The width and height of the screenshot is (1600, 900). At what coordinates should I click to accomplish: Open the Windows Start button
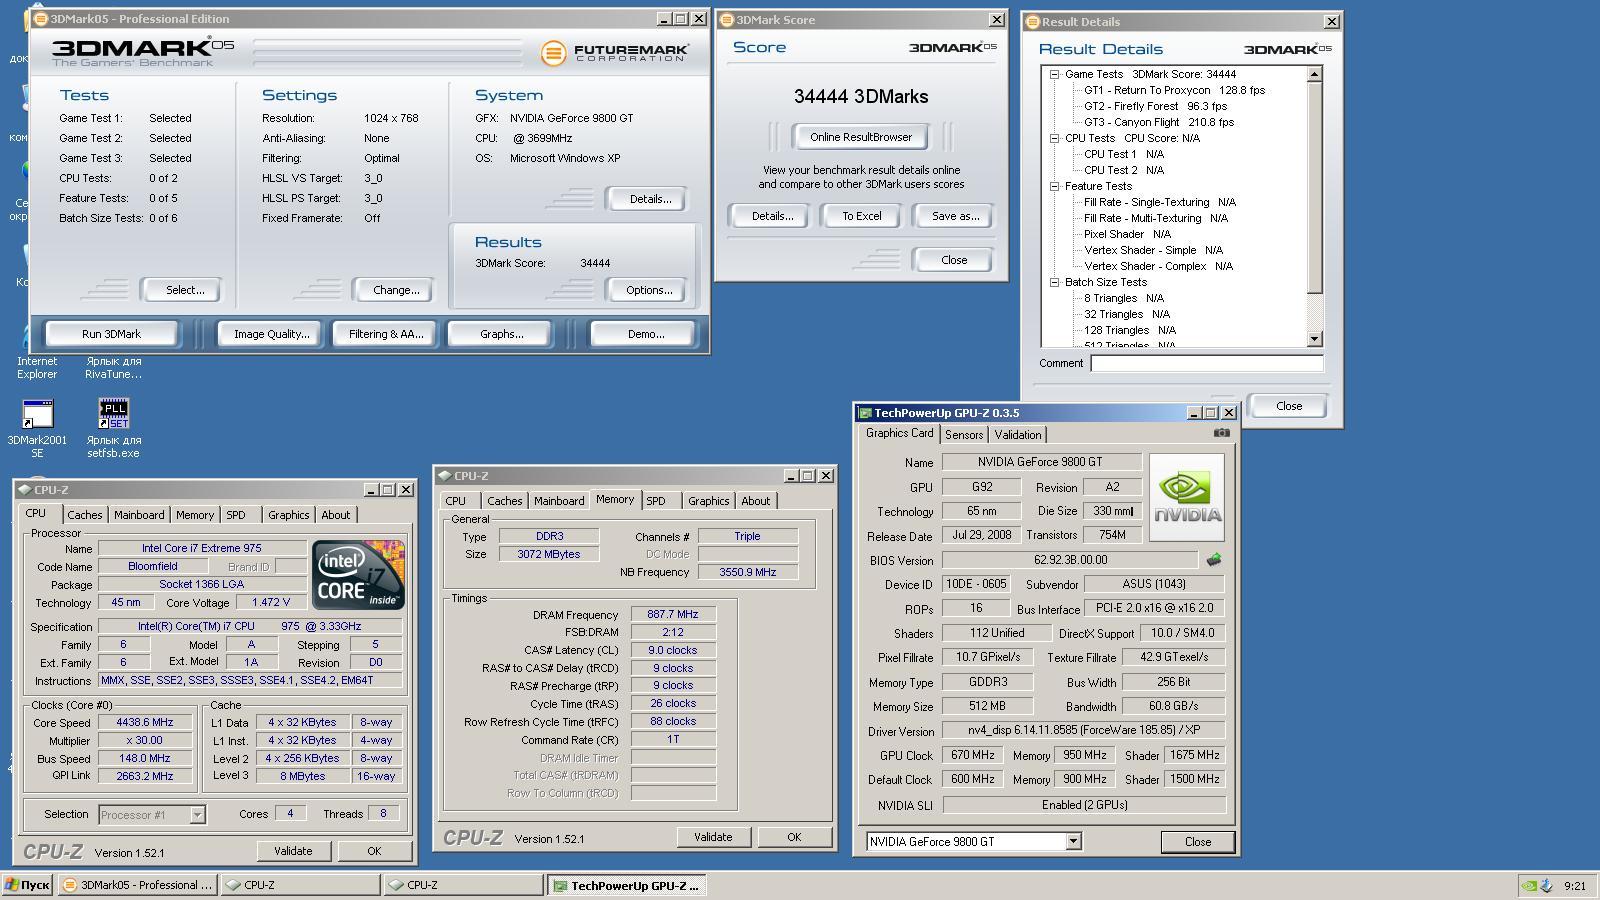(27, 885)
